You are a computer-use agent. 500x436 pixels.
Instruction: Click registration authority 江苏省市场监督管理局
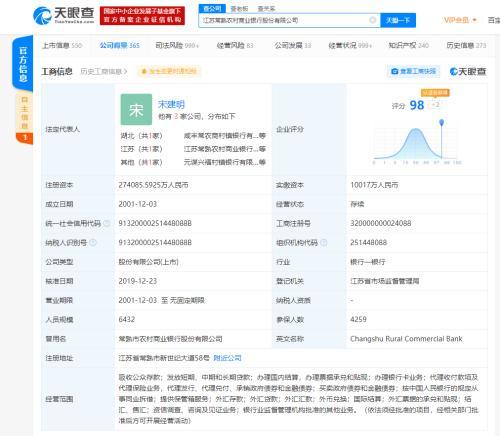point(385,281)
